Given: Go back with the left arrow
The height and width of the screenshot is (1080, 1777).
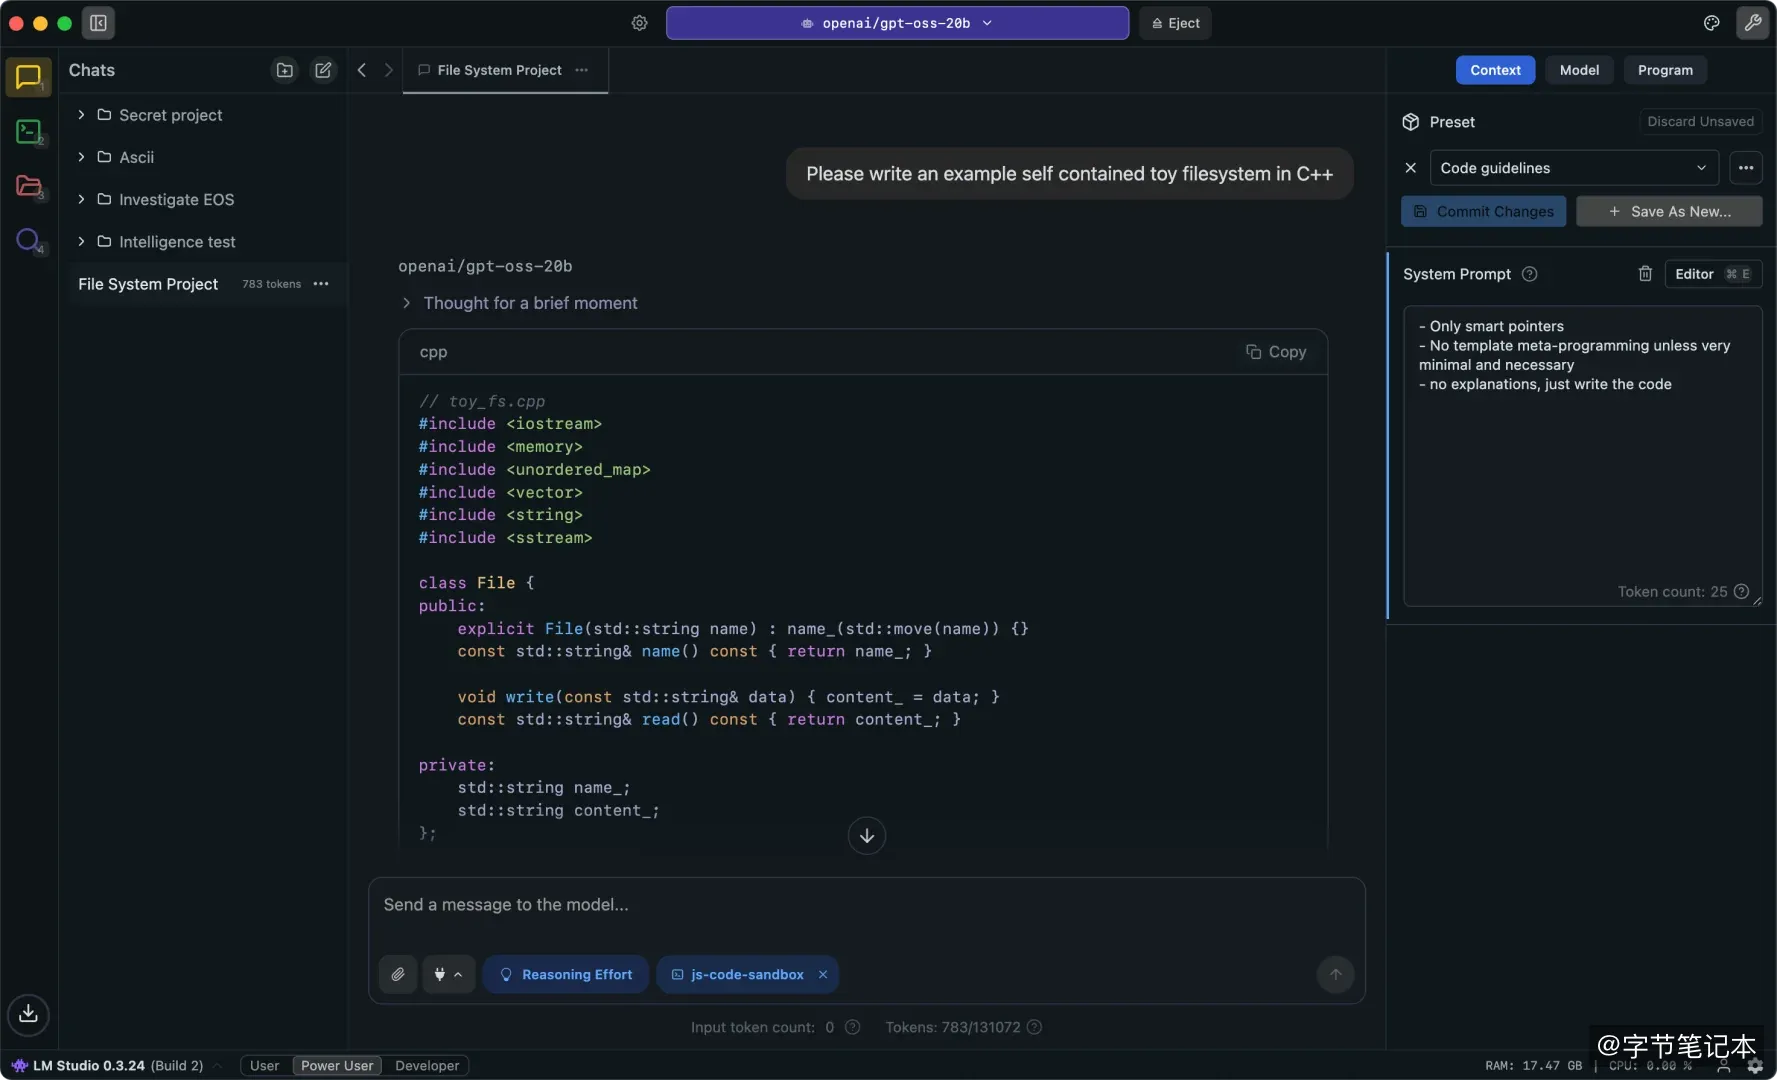Looking at the screenshot, I should point(362,70).
